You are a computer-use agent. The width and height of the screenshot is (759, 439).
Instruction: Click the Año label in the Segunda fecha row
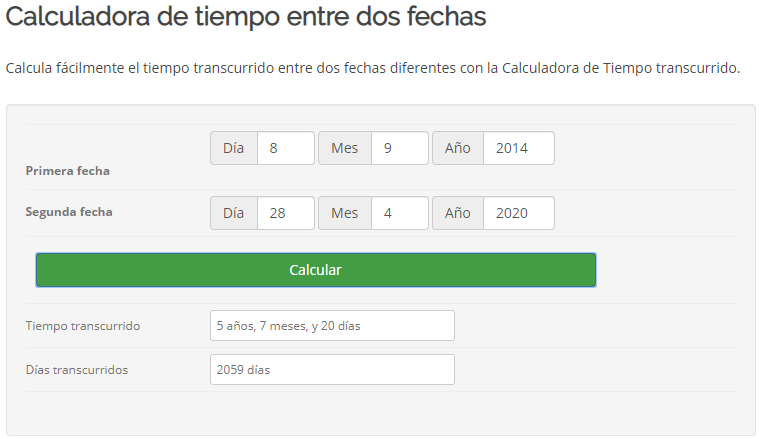458,213
